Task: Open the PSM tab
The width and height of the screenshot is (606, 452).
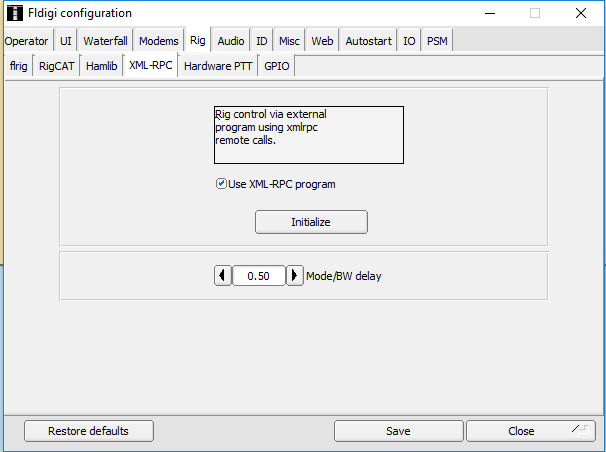Action: (437, 41)
